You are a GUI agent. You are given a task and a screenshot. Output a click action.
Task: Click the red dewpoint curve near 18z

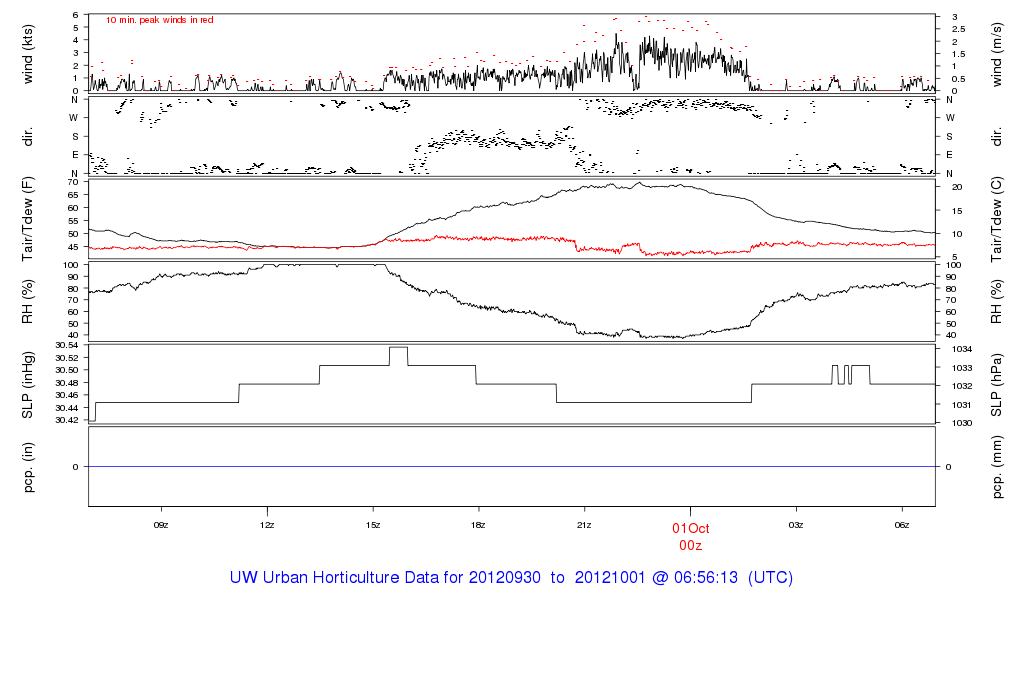tap(479, 238)
